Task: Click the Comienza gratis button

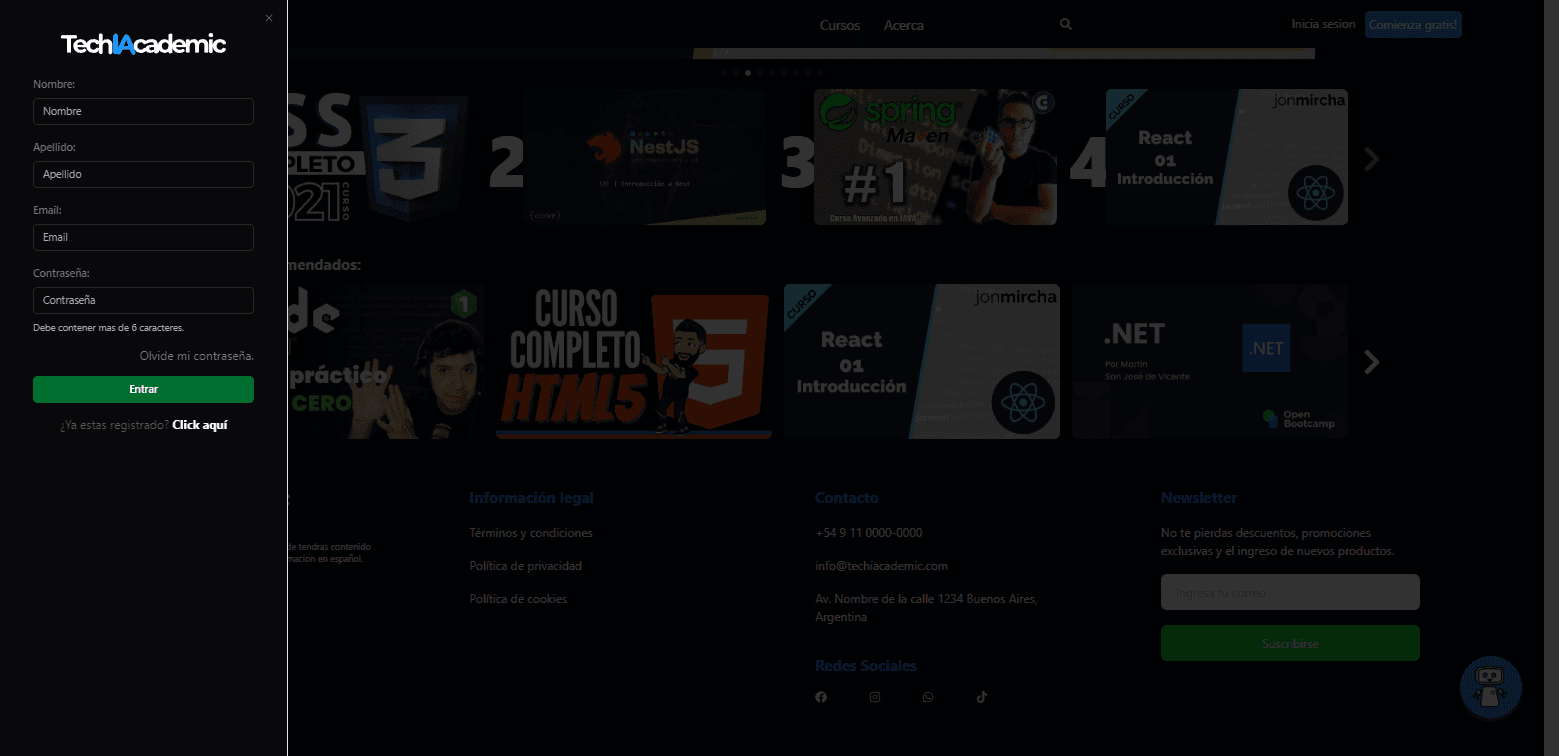Action: [1413, 25]
